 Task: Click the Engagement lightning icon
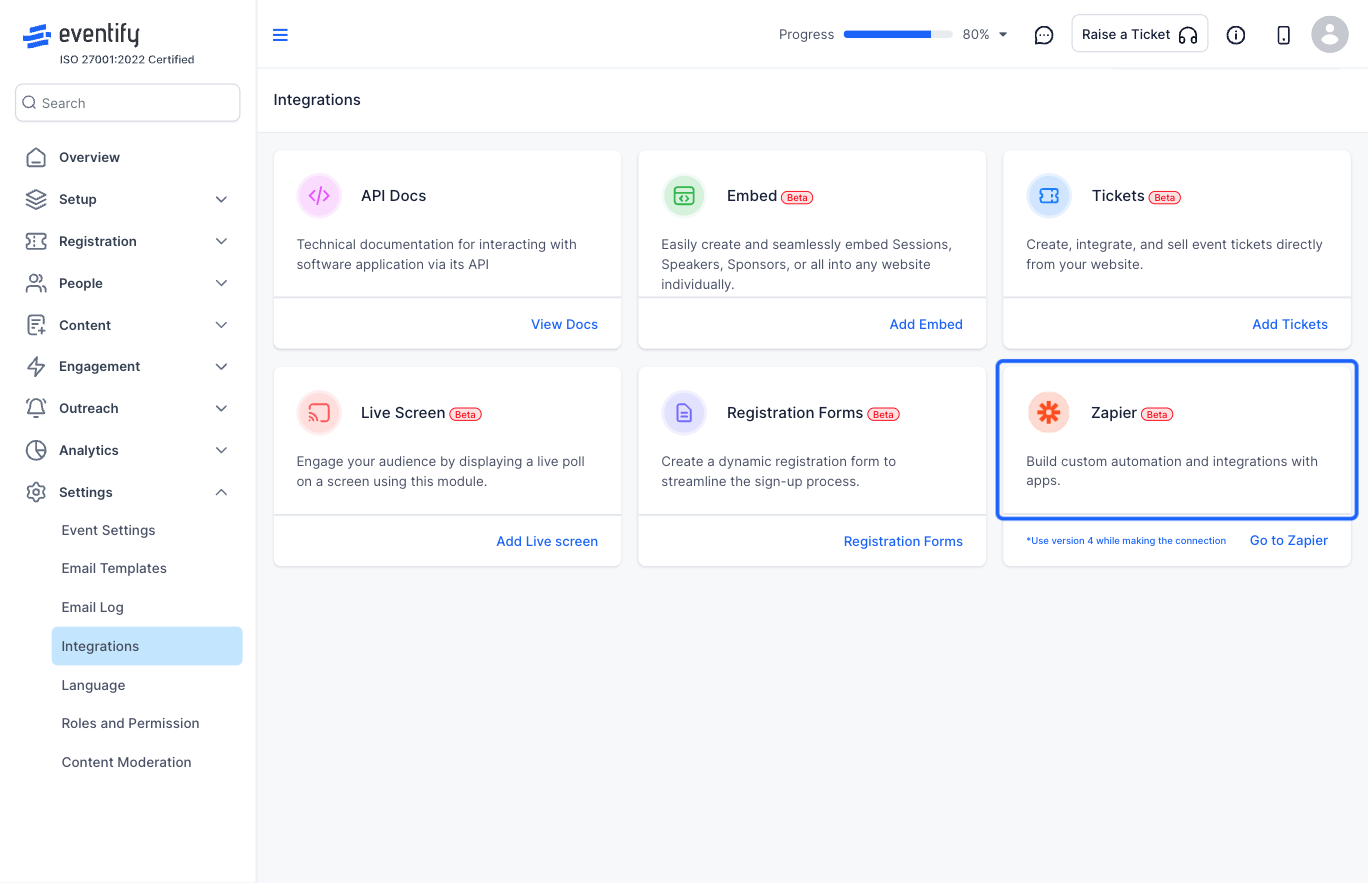36,366
